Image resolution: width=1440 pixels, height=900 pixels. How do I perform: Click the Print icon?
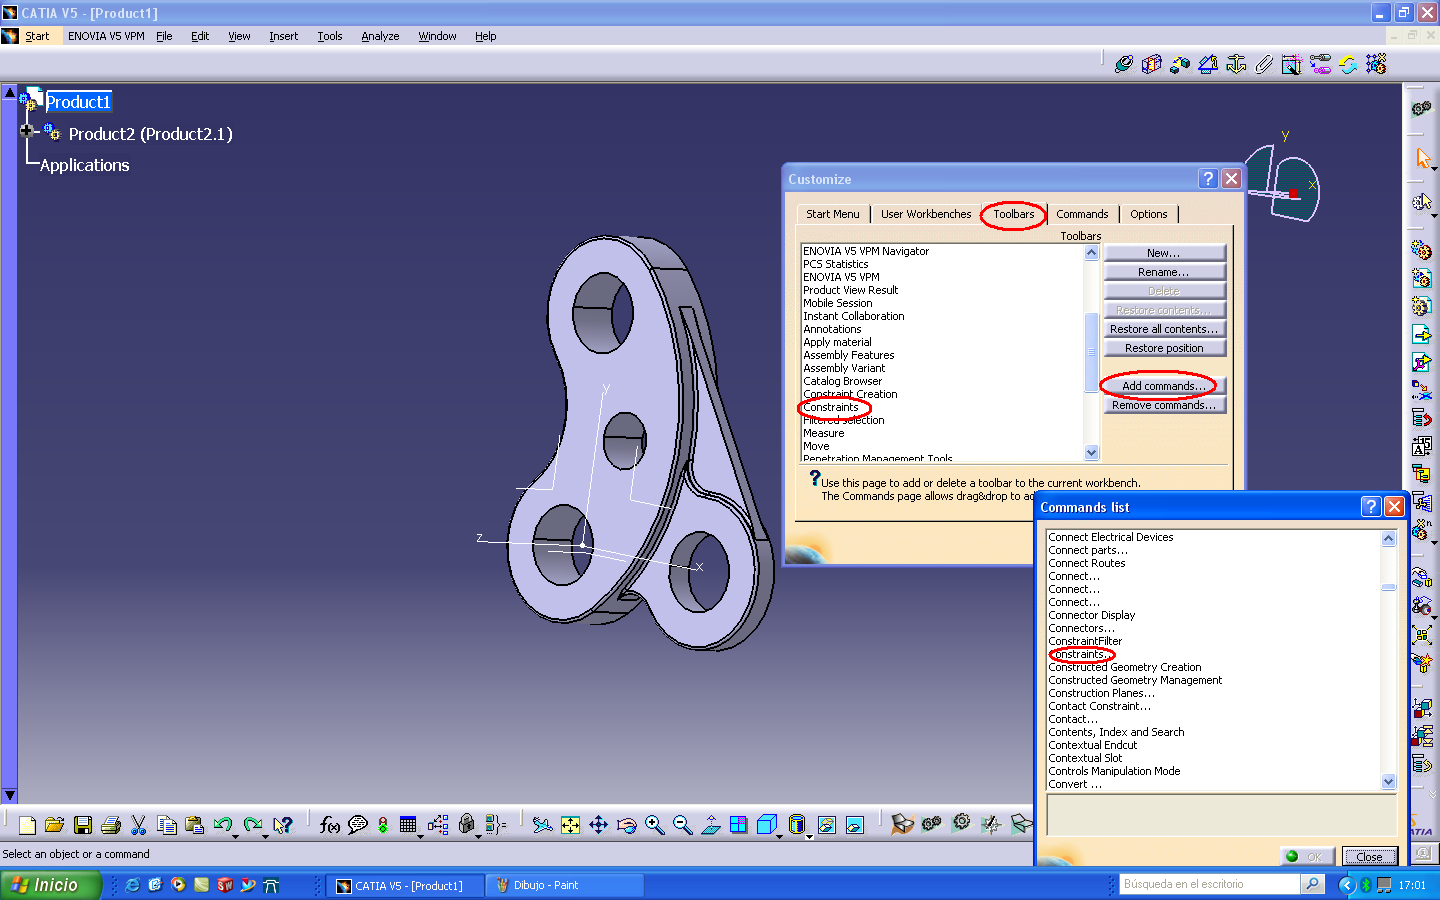pyautogui.click(x=111, y=825)
